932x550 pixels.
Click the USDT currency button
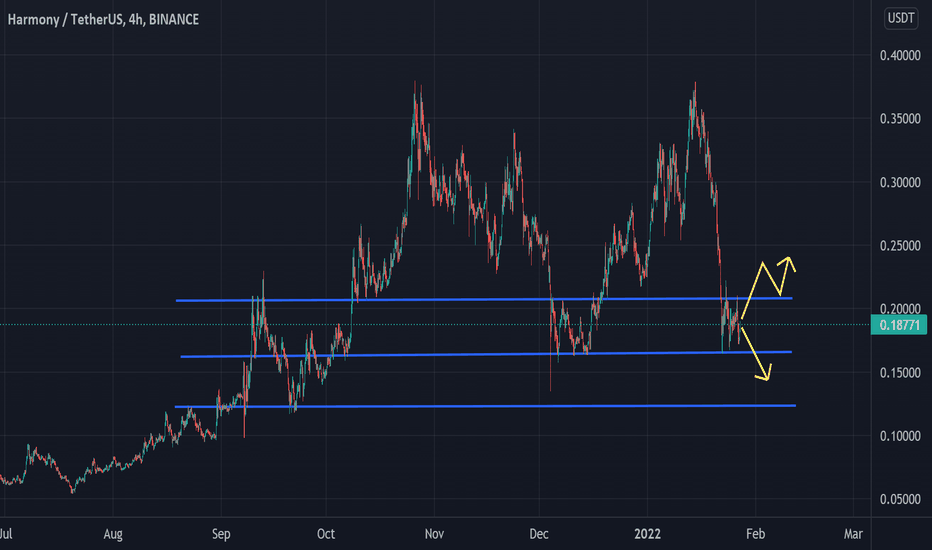coord(900,18)
